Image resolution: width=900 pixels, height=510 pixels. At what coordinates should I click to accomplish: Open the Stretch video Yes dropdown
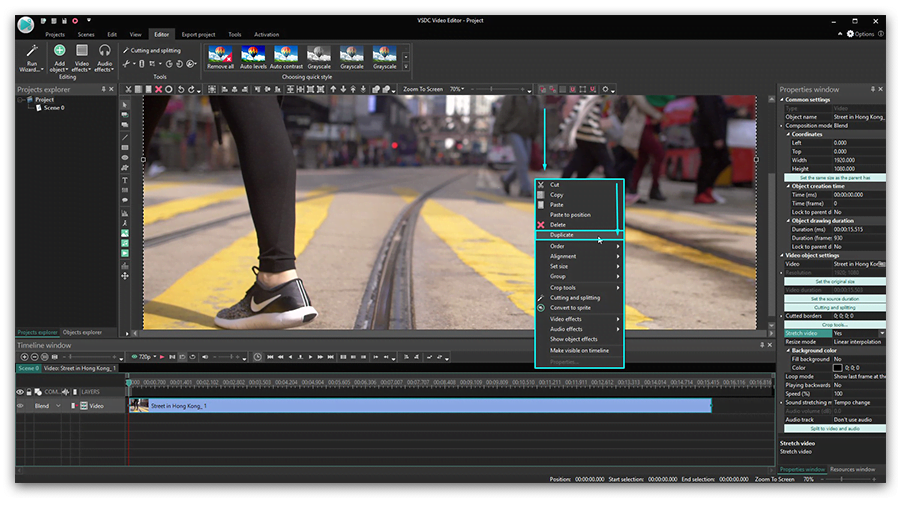(882, 333)
